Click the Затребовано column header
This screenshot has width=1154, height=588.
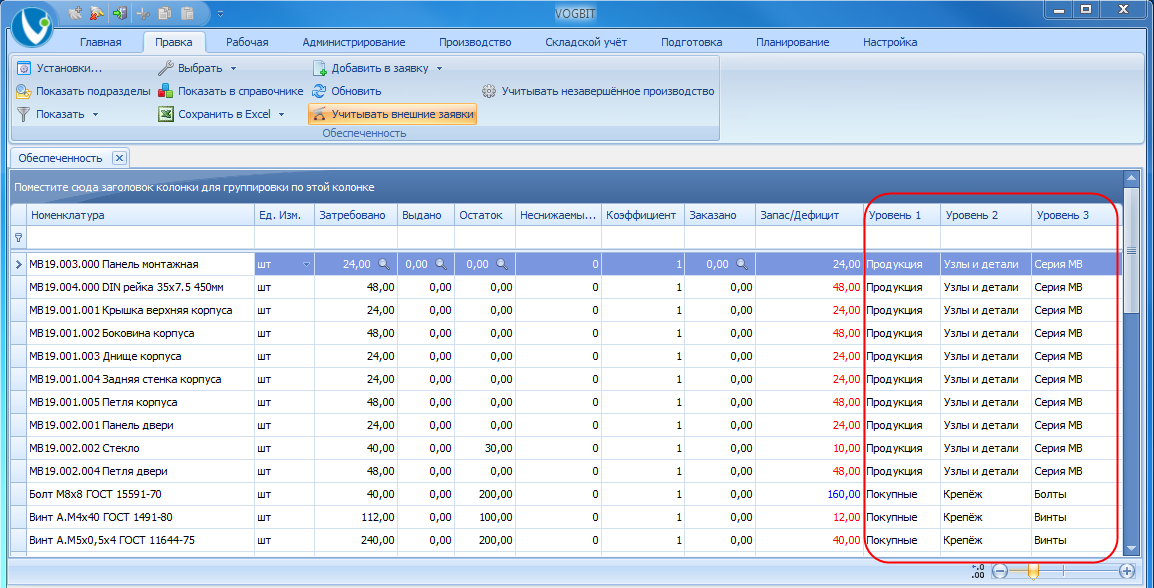pos(356,215)
